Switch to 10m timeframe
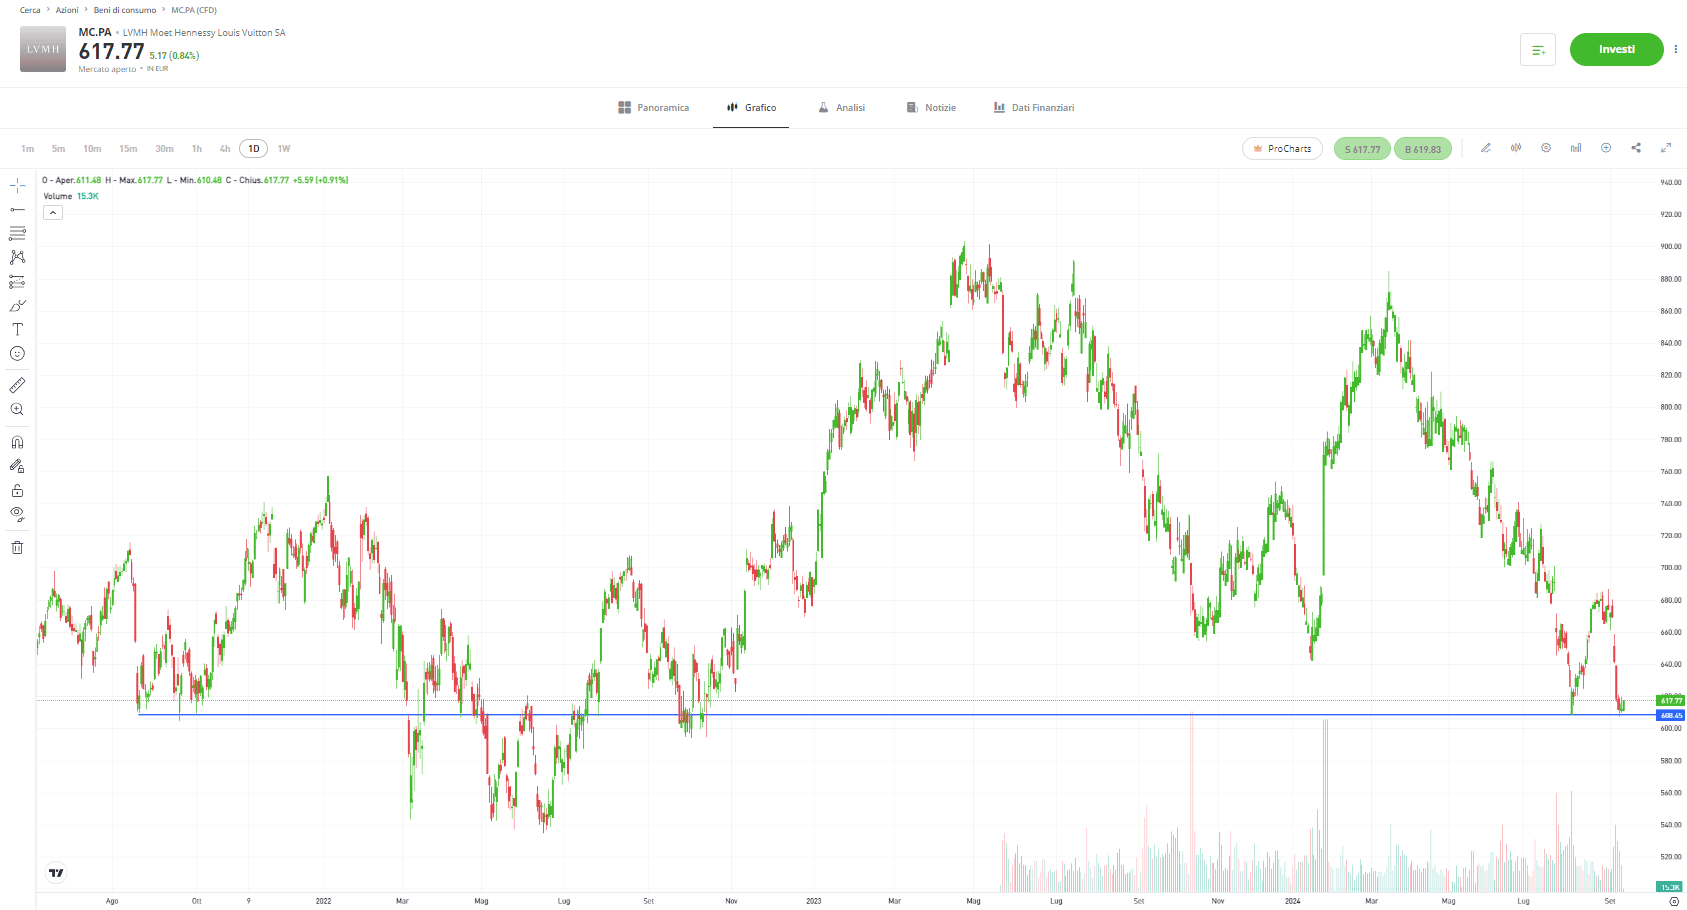Screen dimensions: 1687x910 click(x=92, y=149)
